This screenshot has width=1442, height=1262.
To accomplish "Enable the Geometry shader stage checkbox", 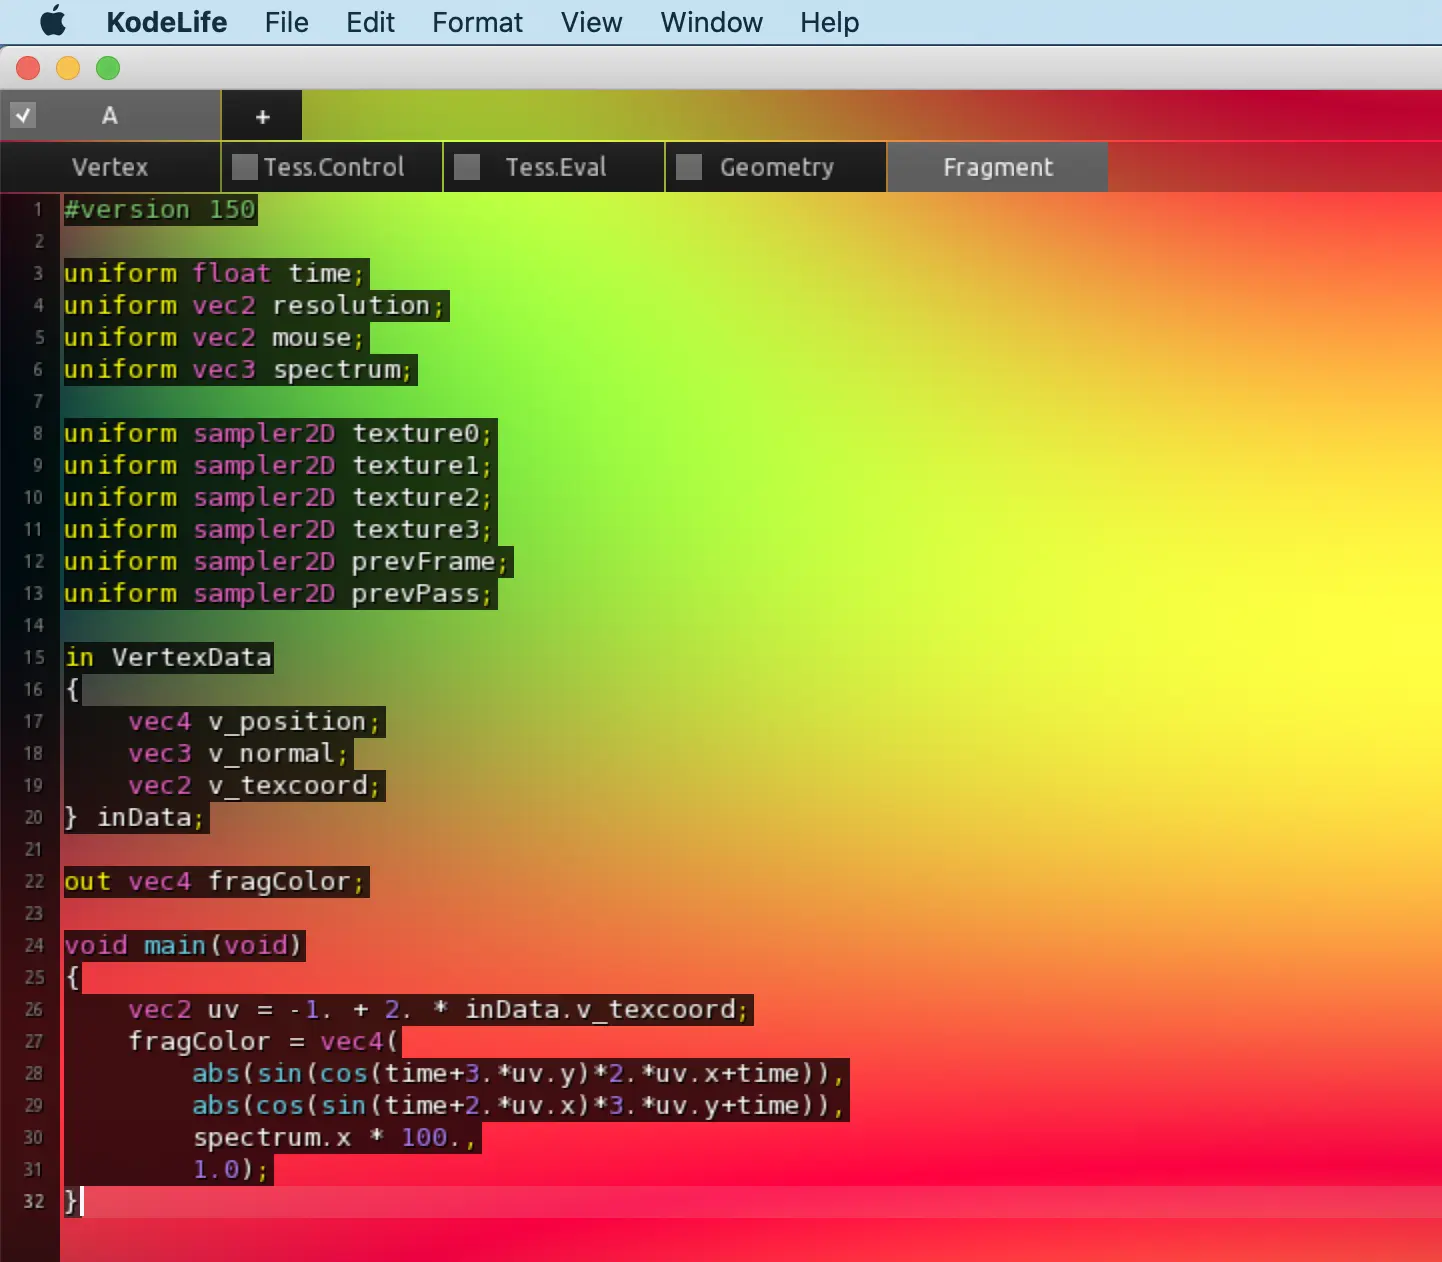I will [x=689, y=167].
